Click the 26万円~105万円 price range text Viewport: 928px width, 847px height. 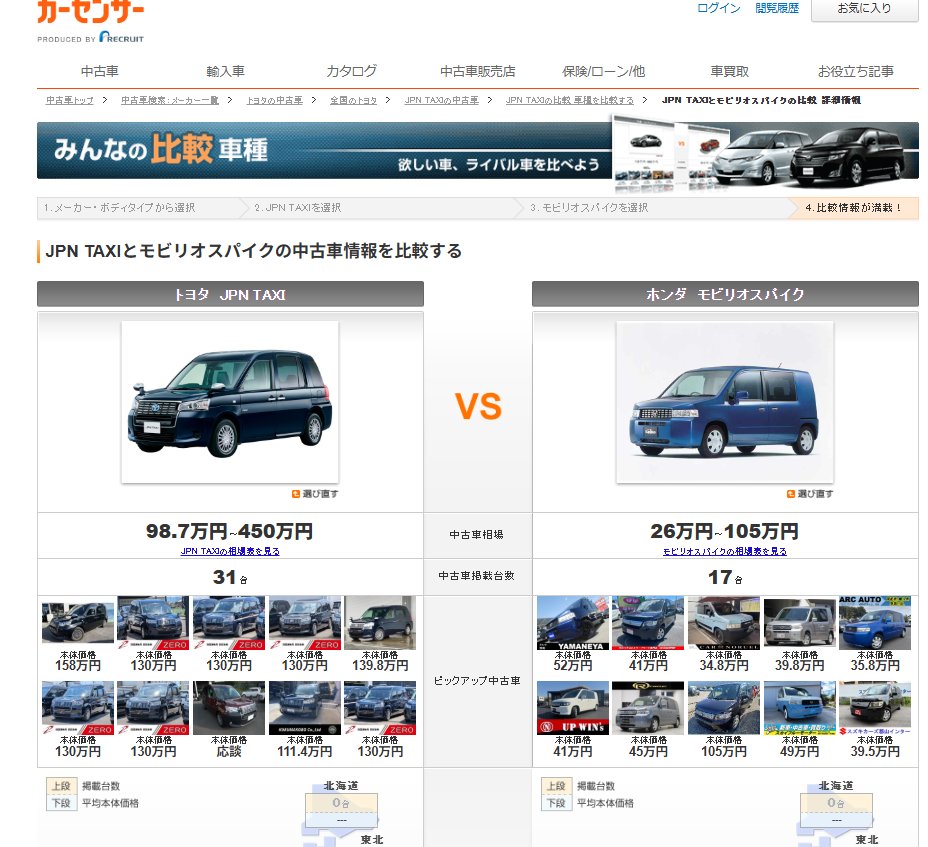point(724,531)
